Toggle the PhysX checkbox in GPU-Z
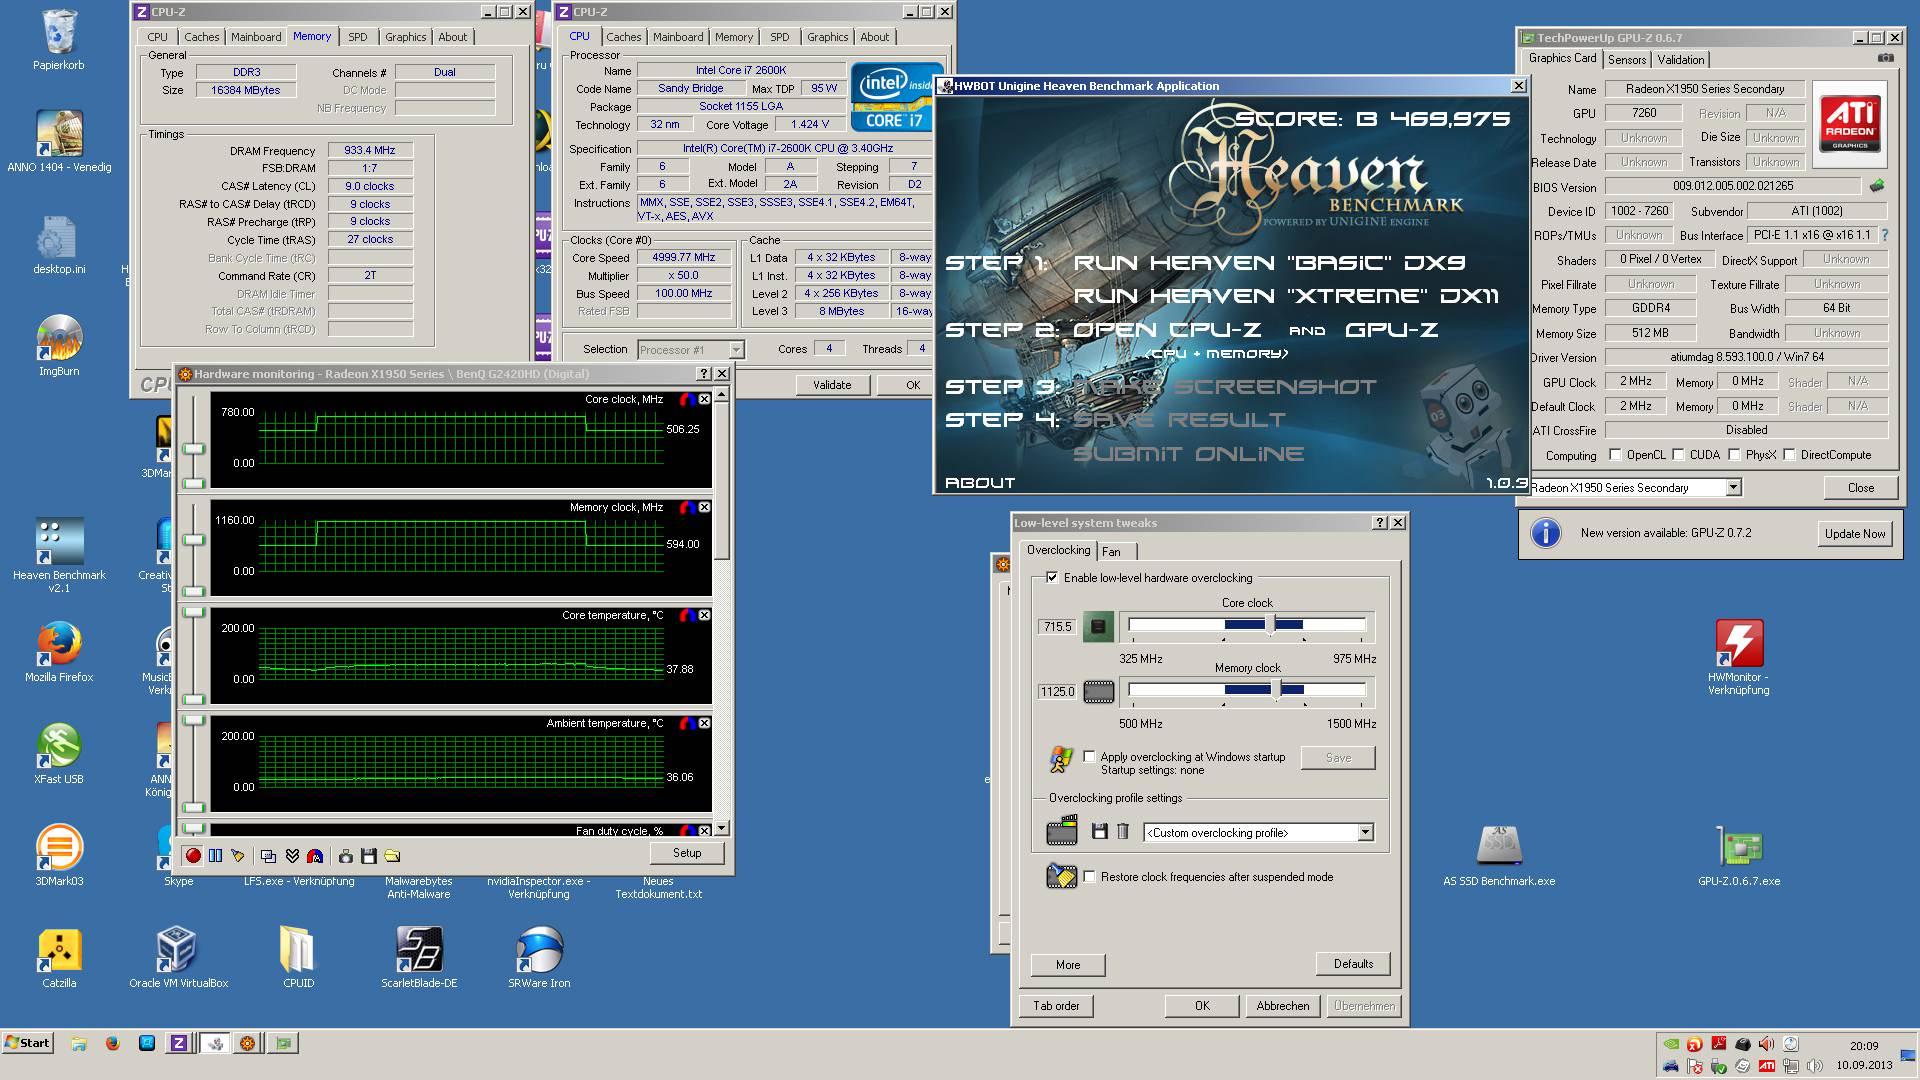This screenshot has height=1080, width=1920. 1734,455
